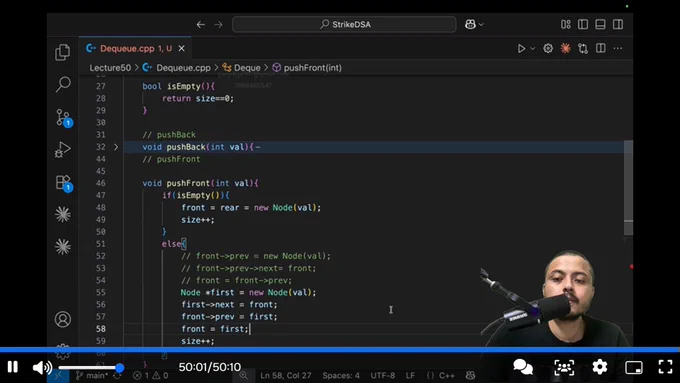Expand the folded pushBack function
The height and width of the screenshot is (383, 680).
point(116,147)
